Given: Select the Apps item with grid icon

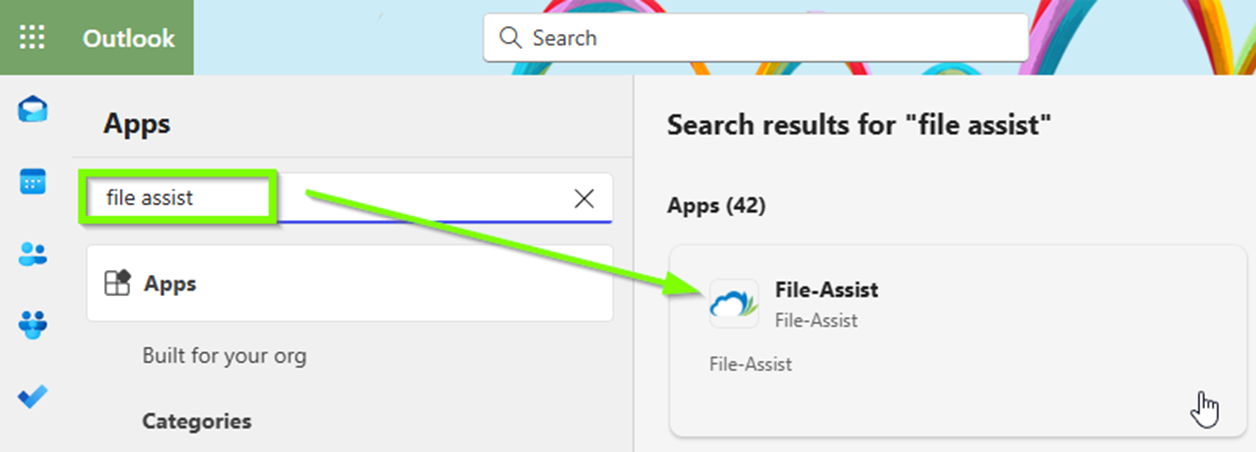Looking at the screenshot, I should pos(350,283).
